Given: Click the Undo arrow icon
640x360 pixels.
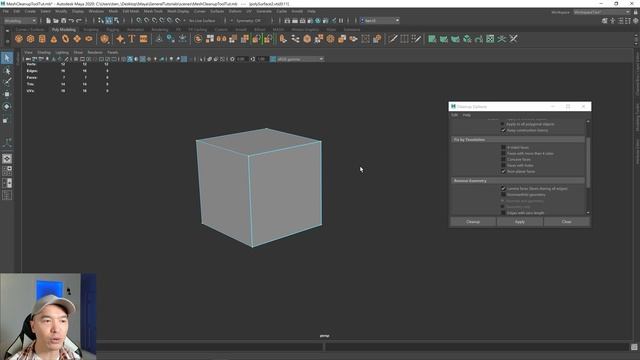Looking at the screenshot, I should (x=71, y=20).
